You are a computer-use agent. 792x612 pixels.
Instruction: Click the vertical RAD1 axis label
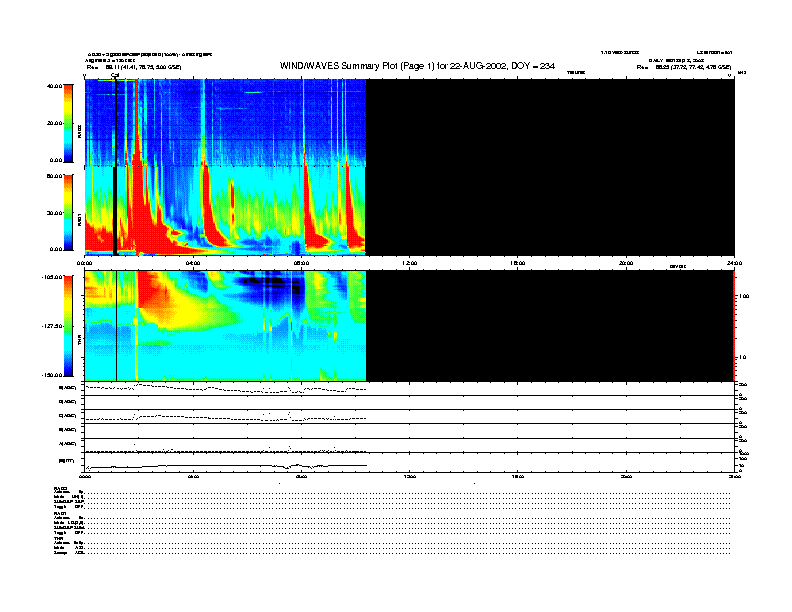79,219
